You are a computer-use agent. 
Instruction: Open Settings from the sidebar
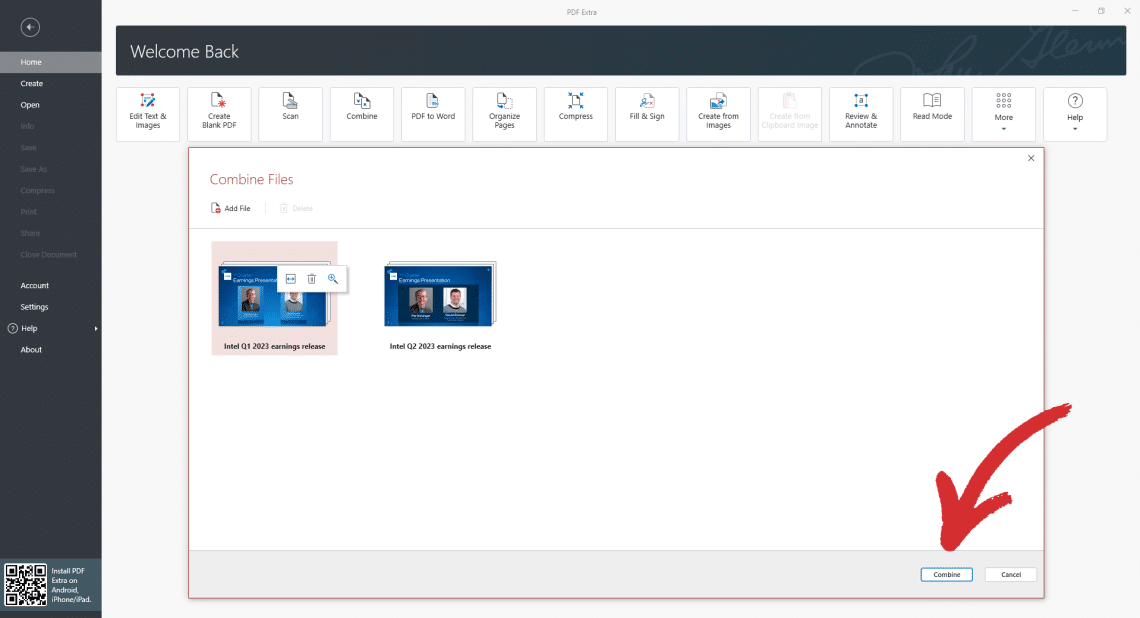pos(34,306)
